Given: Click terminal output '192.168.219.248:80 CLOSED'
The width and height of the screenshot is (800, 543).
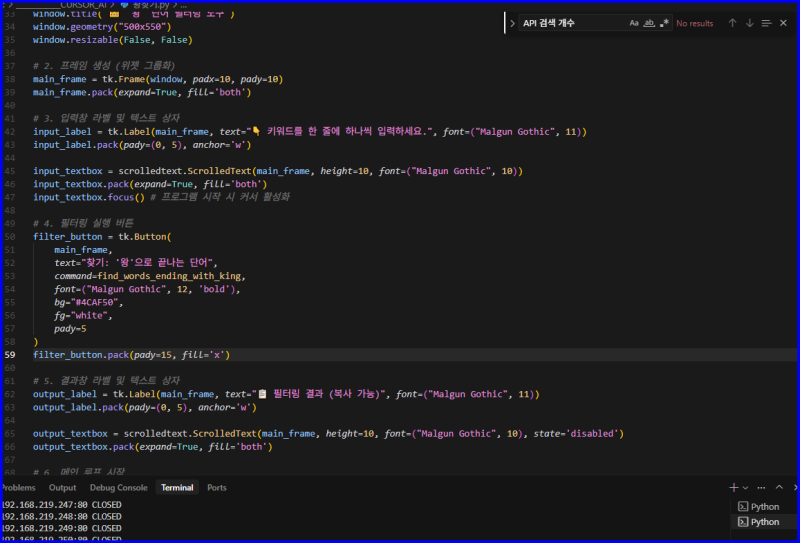Looking at the screenshot, I should [x=61, y=516].
